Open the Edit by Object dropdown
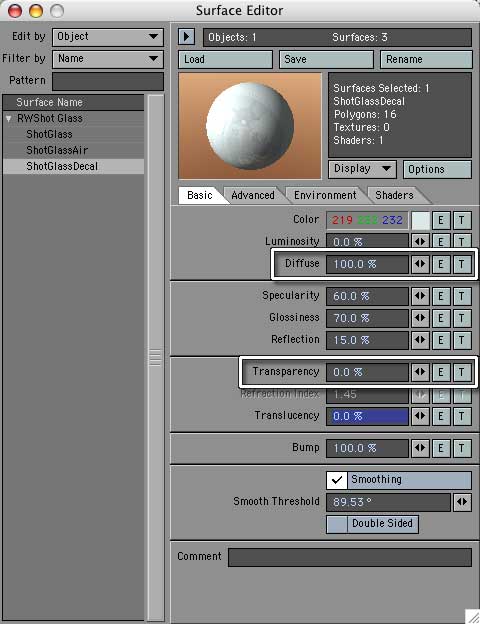 (108, 37)
